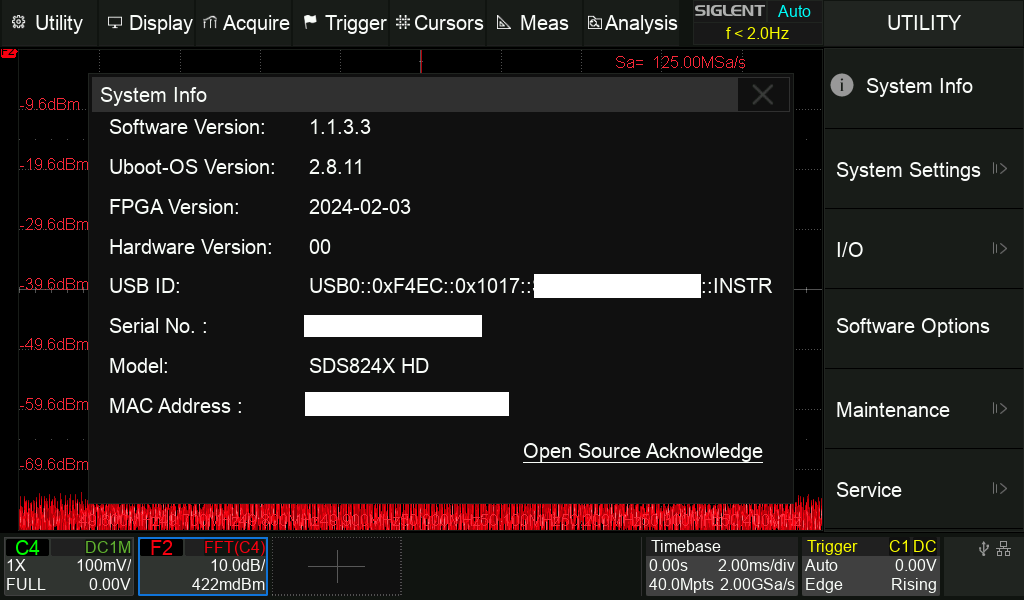Open Software Options
The height and width of the screenshot is (600, 1024).
(923, 326)
